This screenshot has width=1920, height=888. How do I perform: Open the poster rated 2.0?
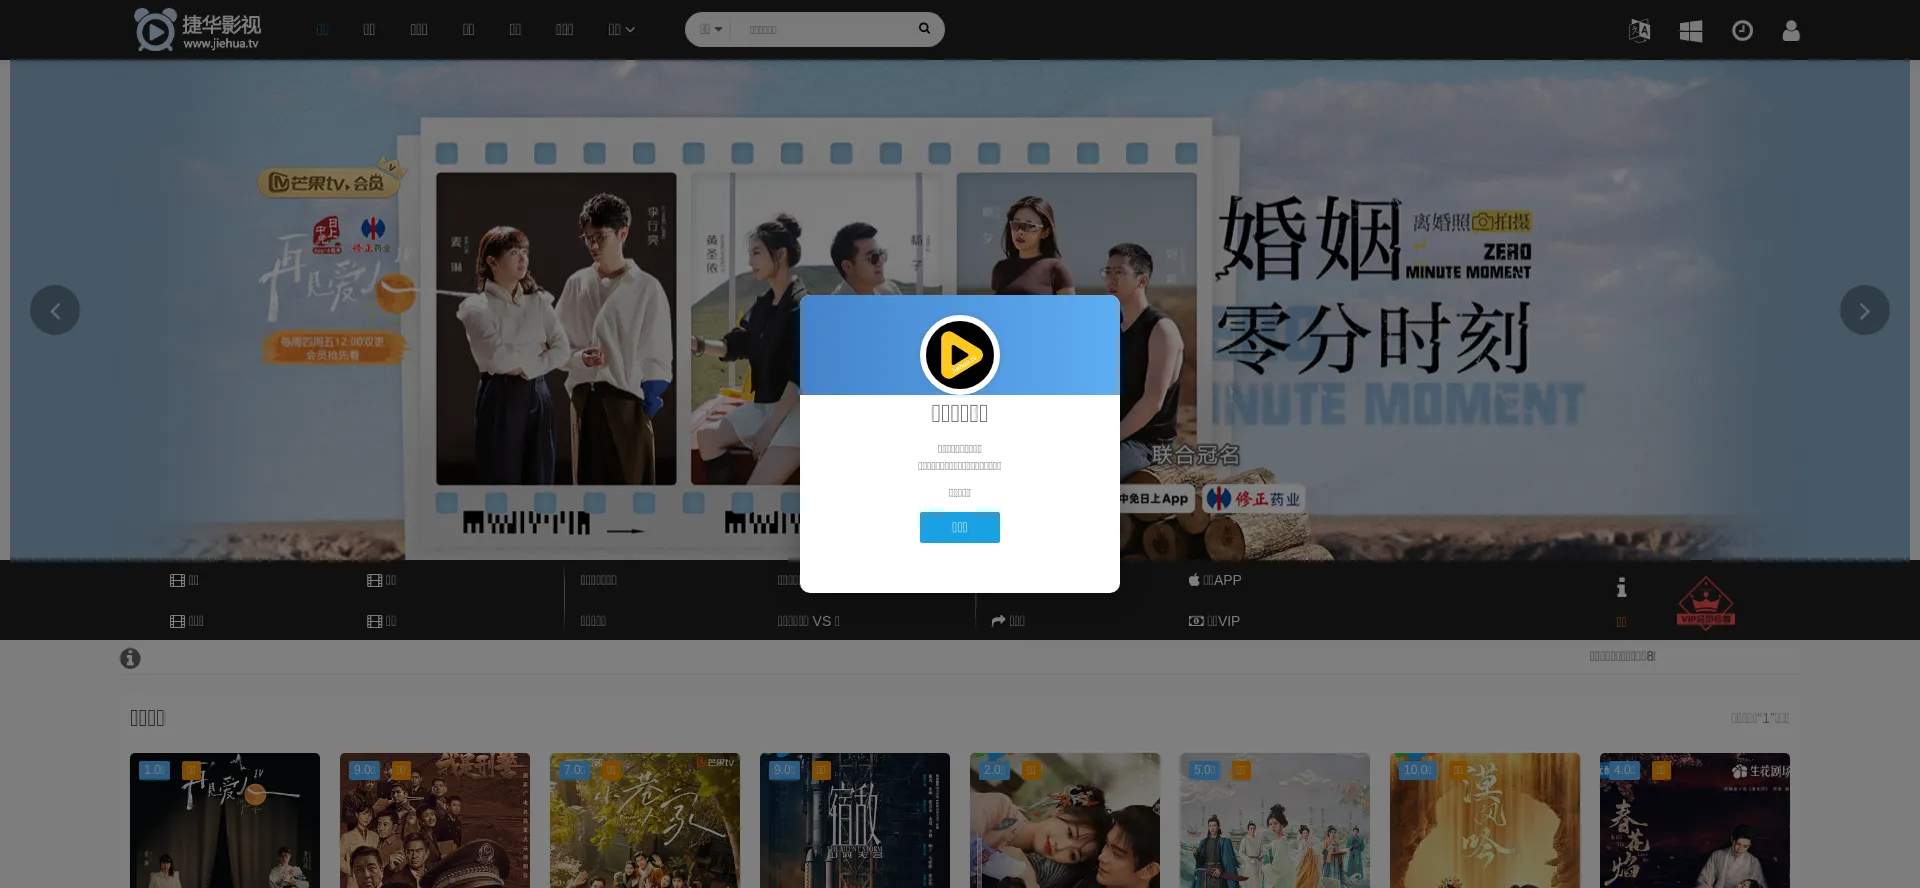tap(1065, 820)
